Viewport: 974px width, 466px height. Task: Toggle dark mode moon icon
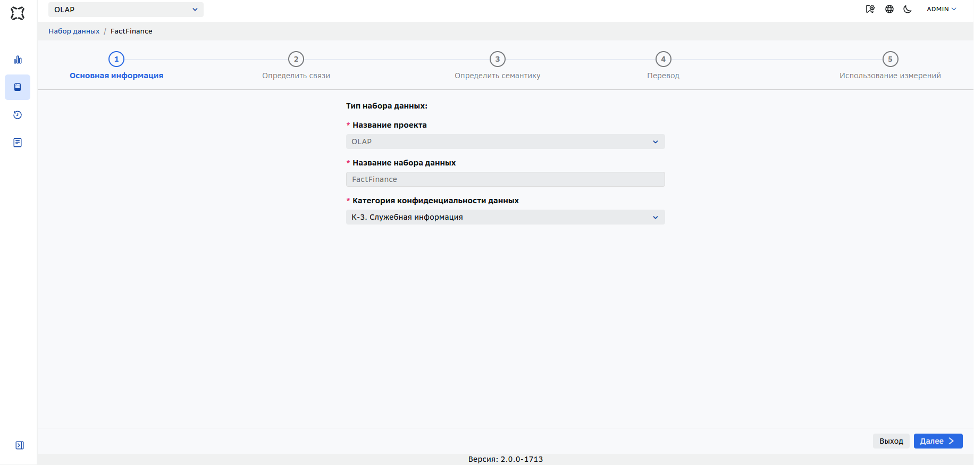click(x=907, y=9)
